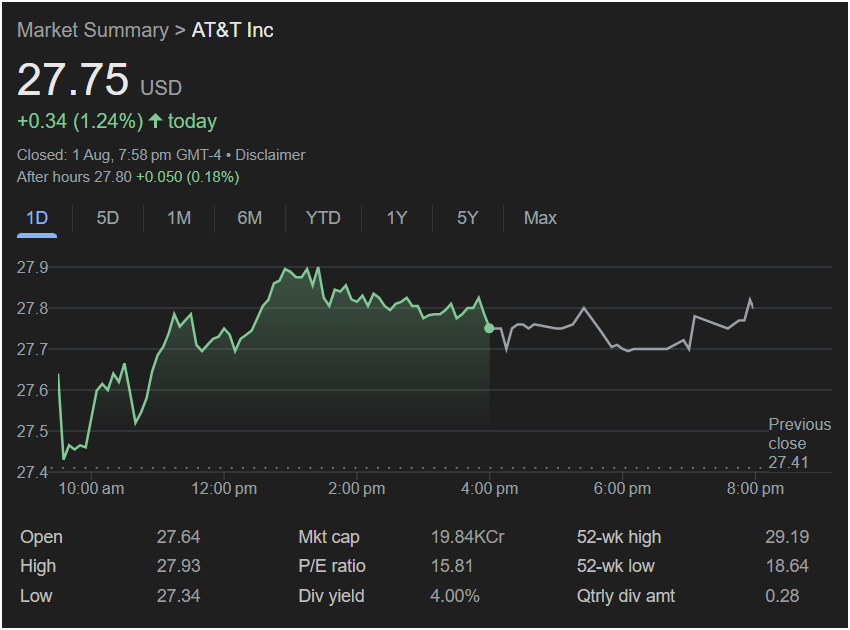Click the P/E ratio label
Screen dimensions: 850x630
pyautogui.click(x=332, y=566)
